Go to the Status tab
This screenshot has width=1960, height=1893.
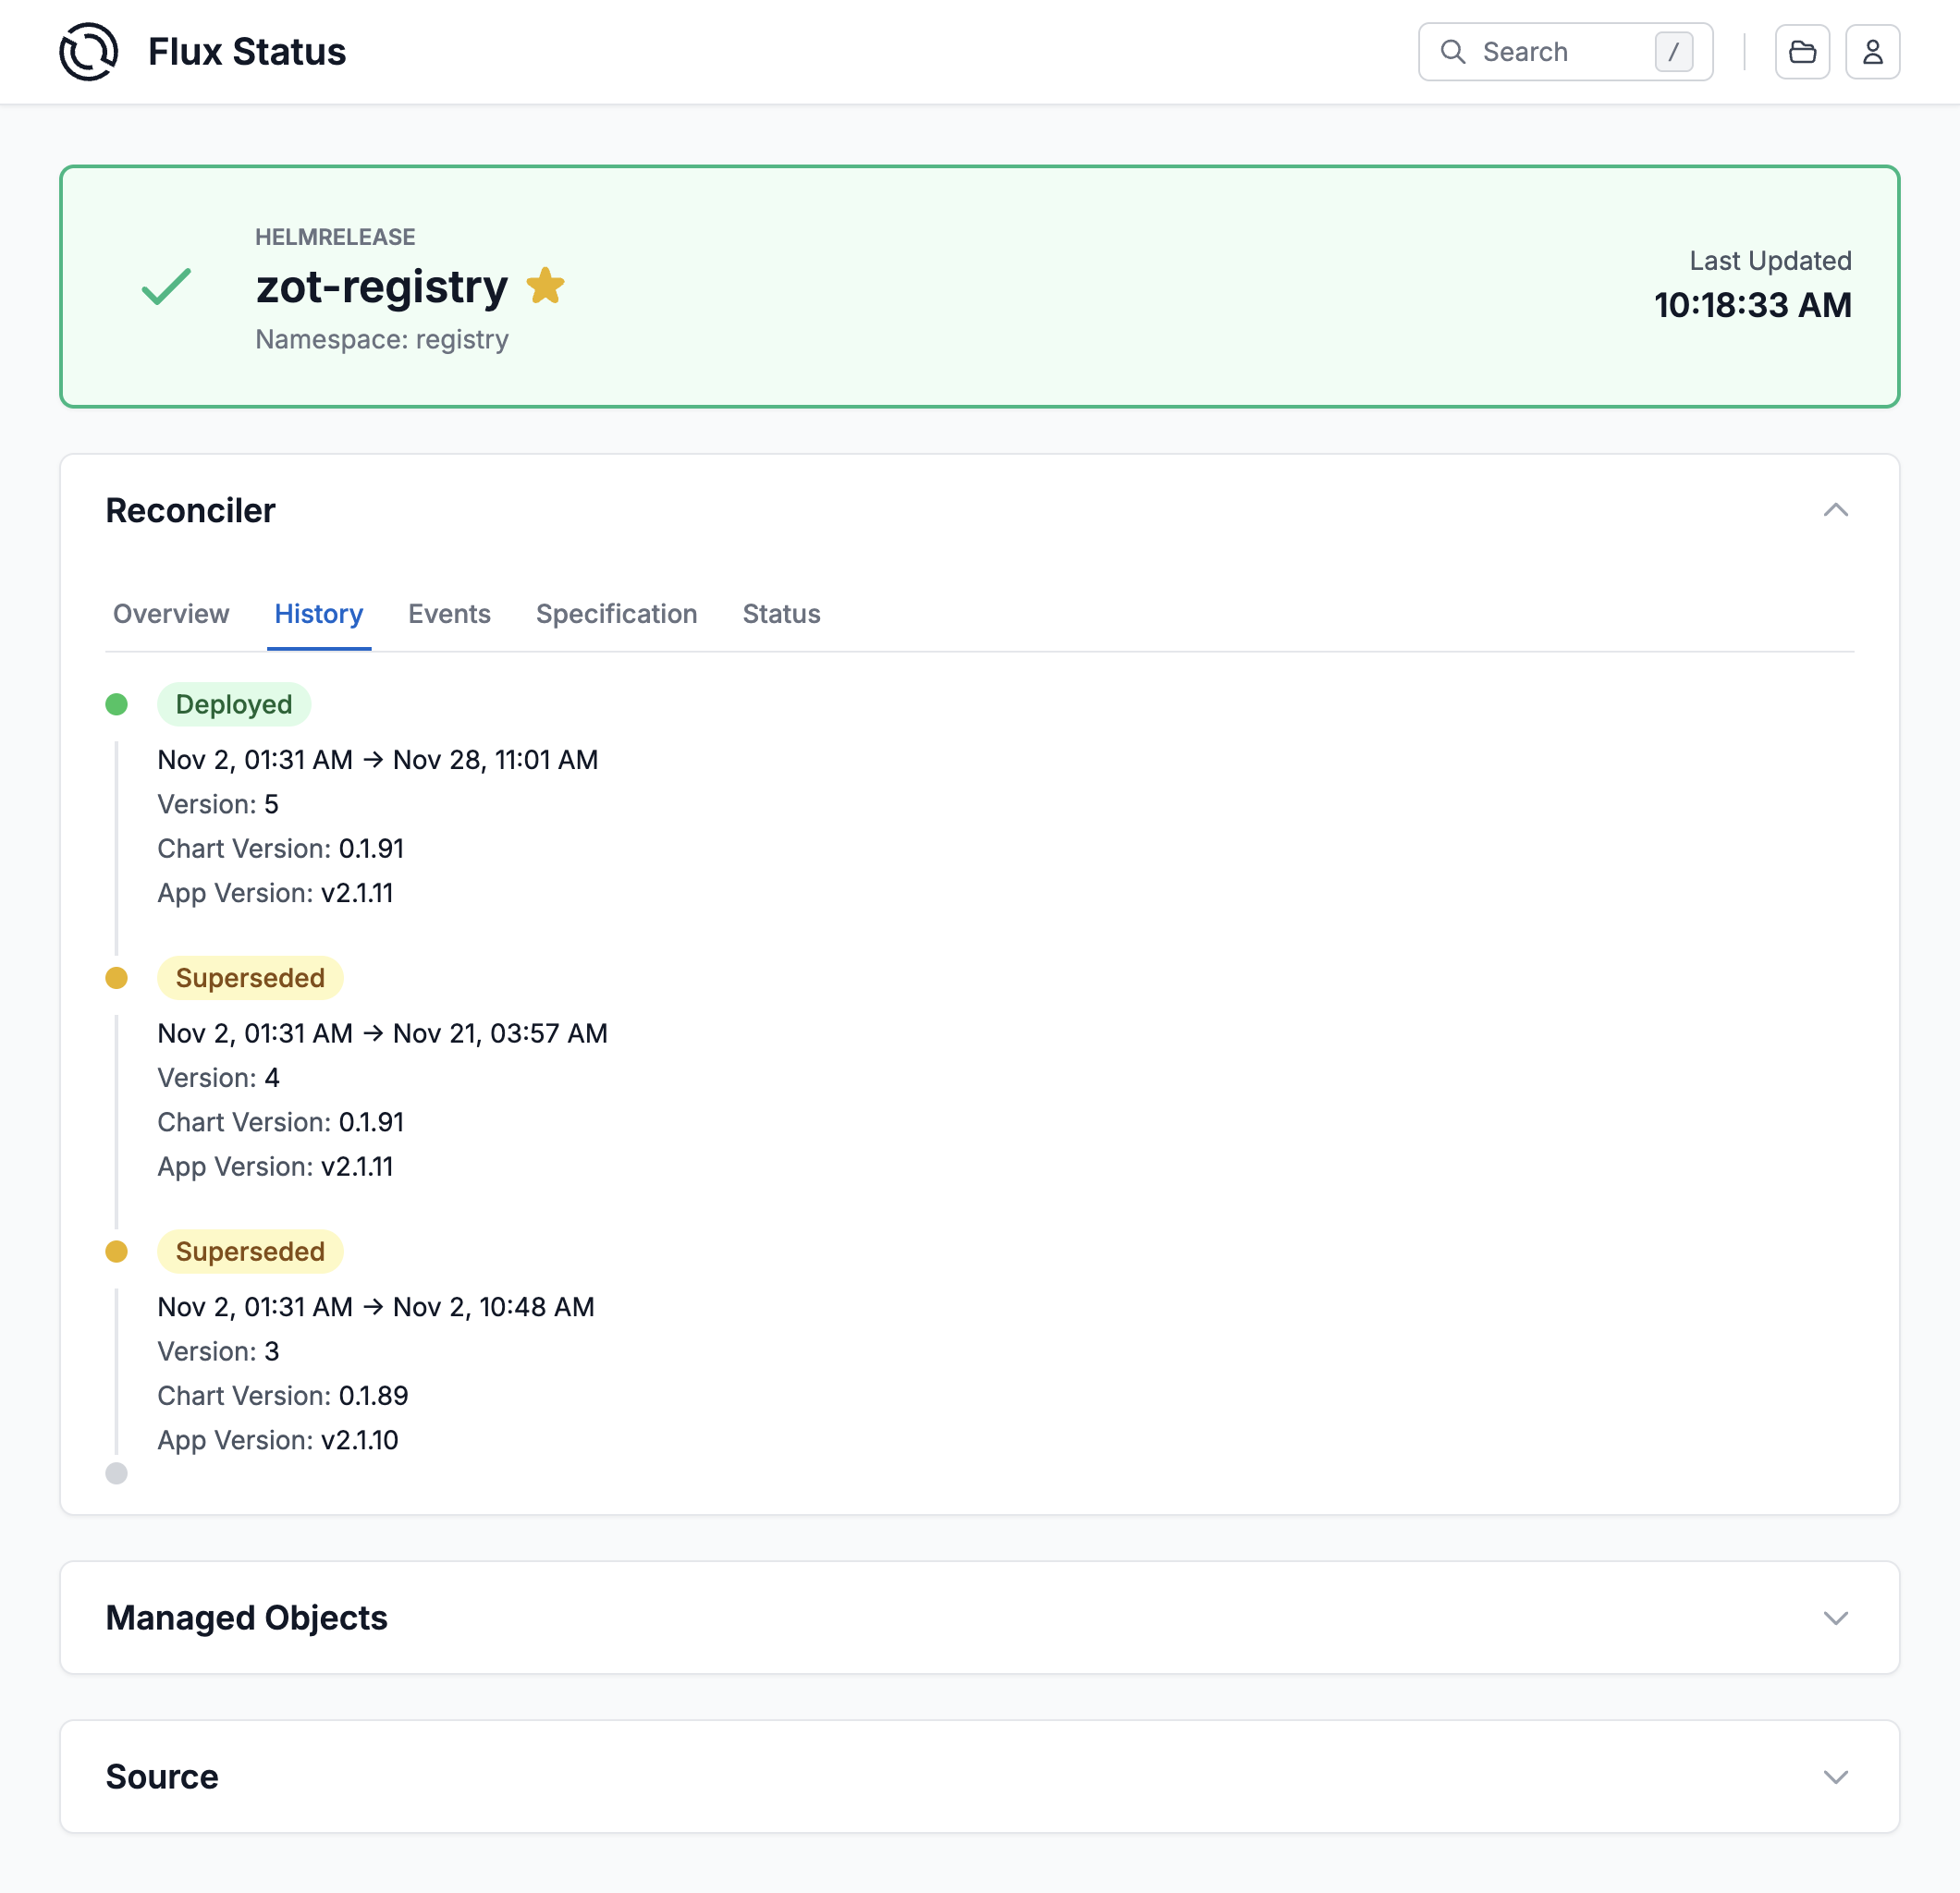click(781, 613)
